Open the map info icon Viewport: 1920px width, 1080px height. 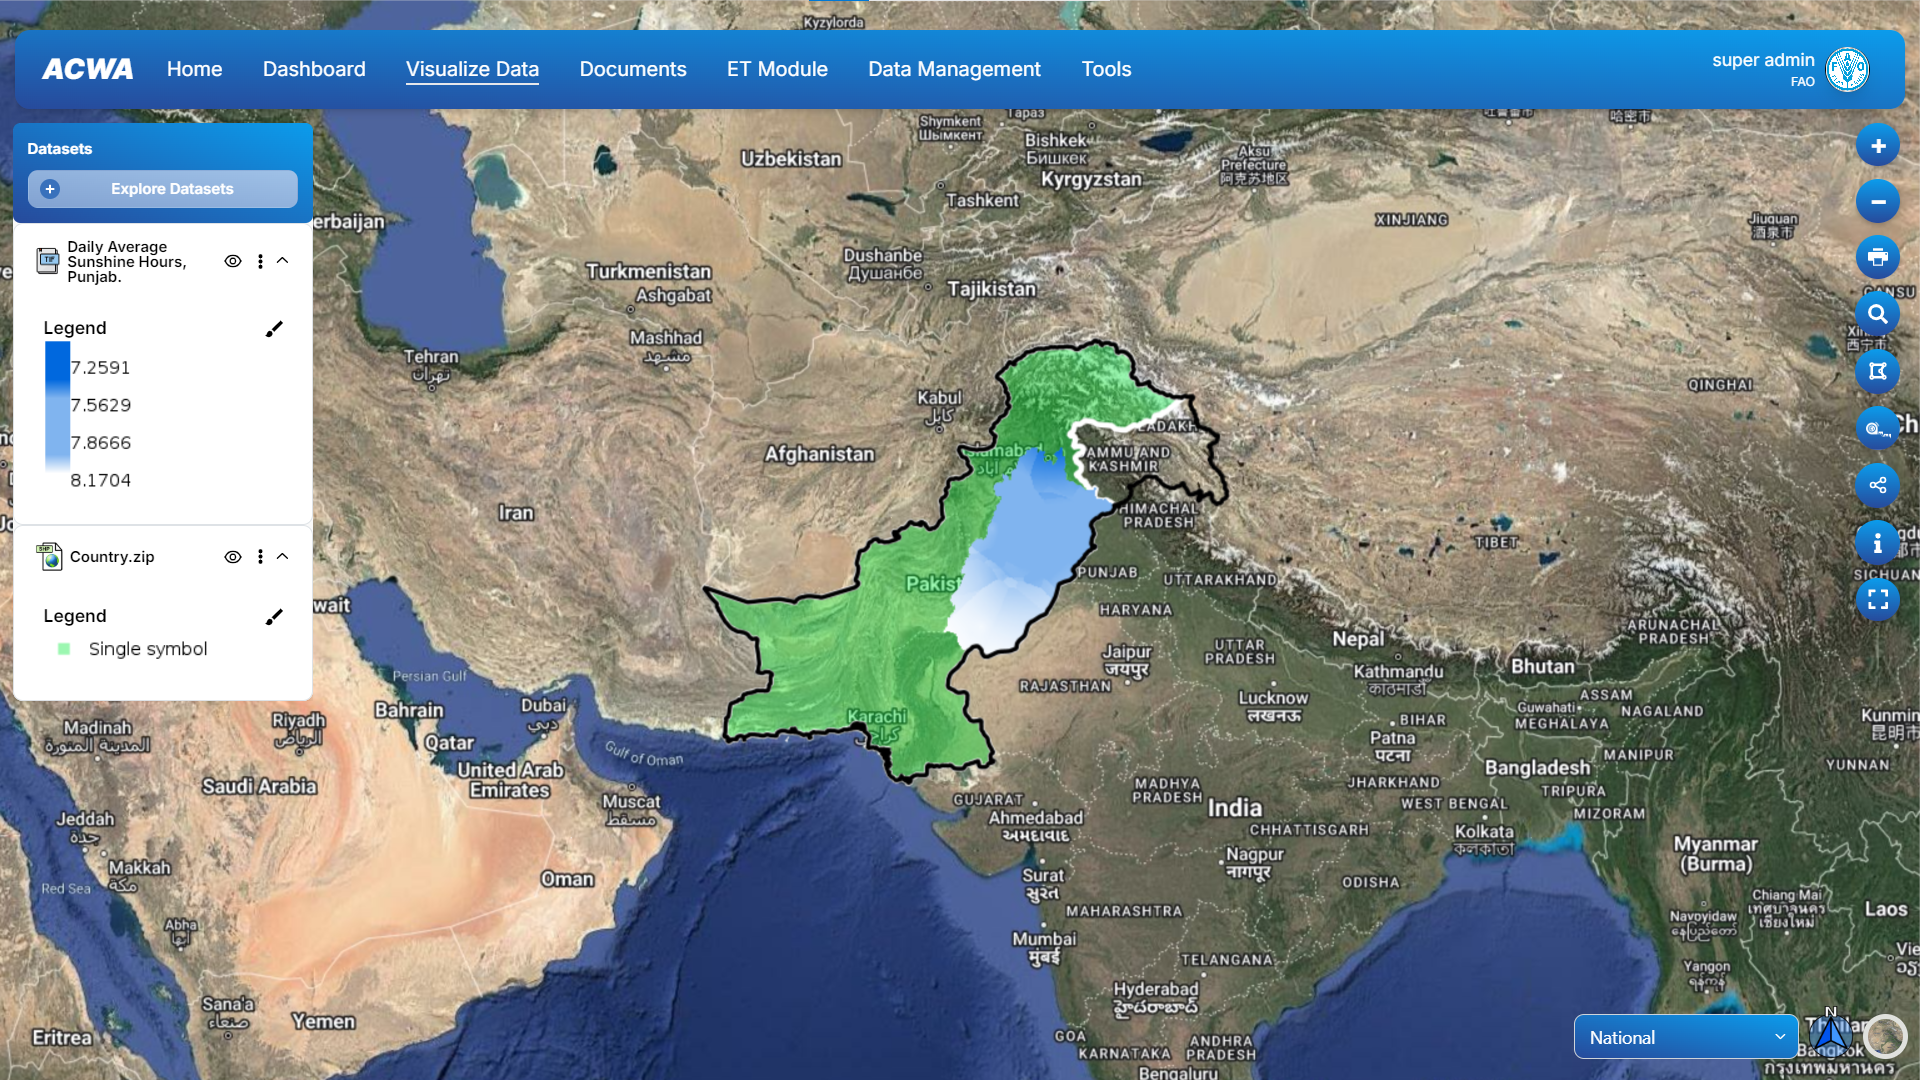[x=1877, y=543]
